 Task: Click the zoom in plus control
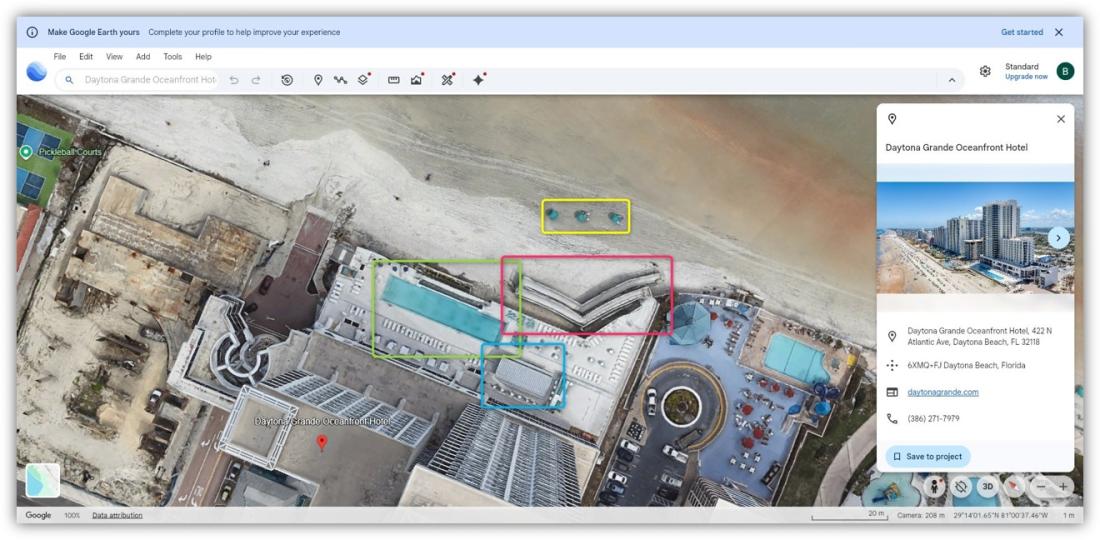tap(1063, 486)
